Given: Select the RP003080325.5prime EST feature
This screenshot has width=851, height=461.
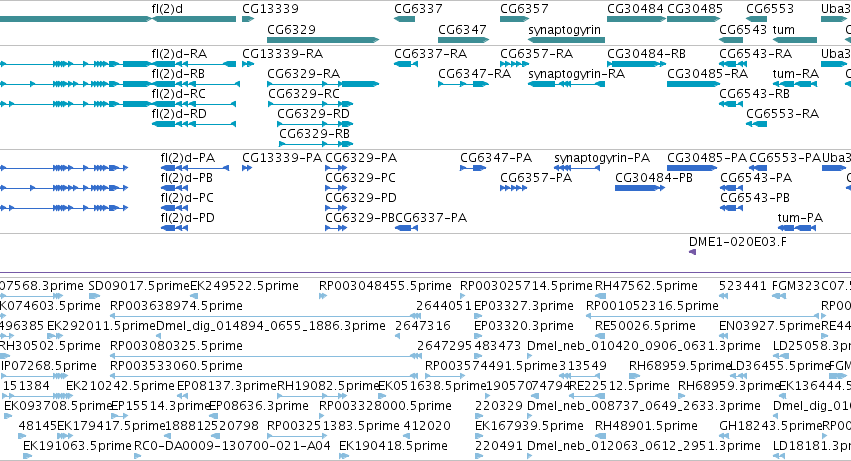Looking at the screenshot, I should pyautogui.click(x=265, y=356).
